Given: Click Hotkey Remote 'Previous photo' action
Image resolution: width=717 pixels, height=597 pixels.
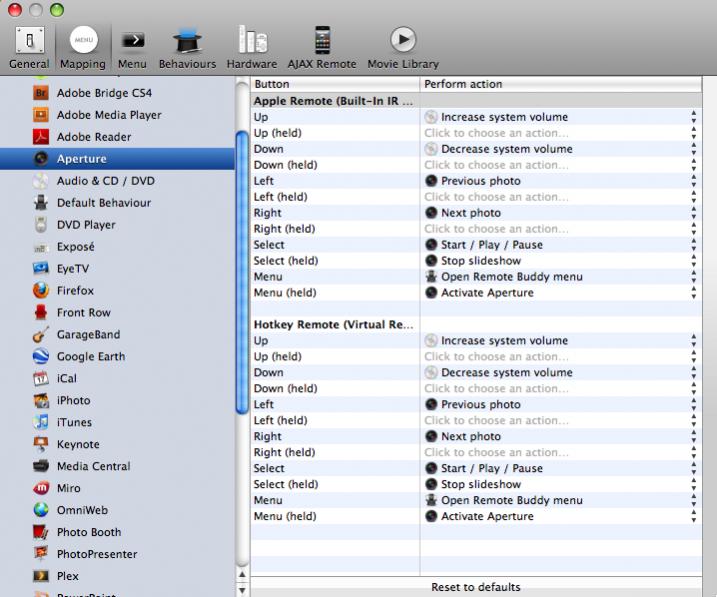Looking at the screenshot, I should [473, 405].
